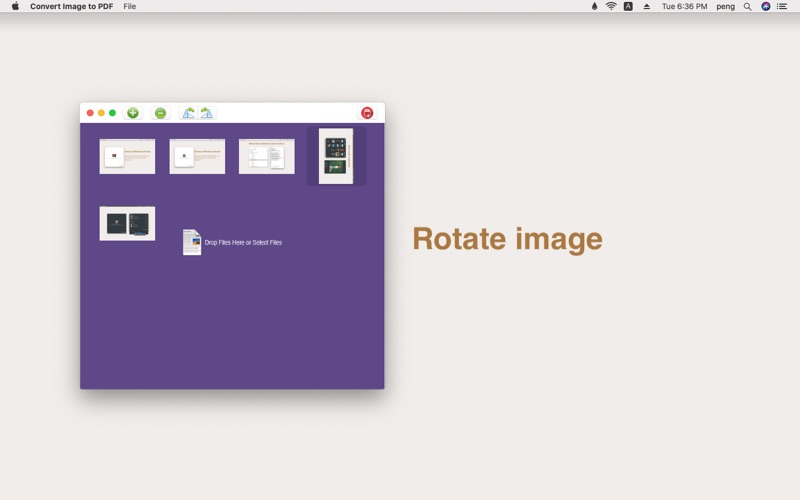Select the rotated portrait thumbnail

[x=336, y=156]
